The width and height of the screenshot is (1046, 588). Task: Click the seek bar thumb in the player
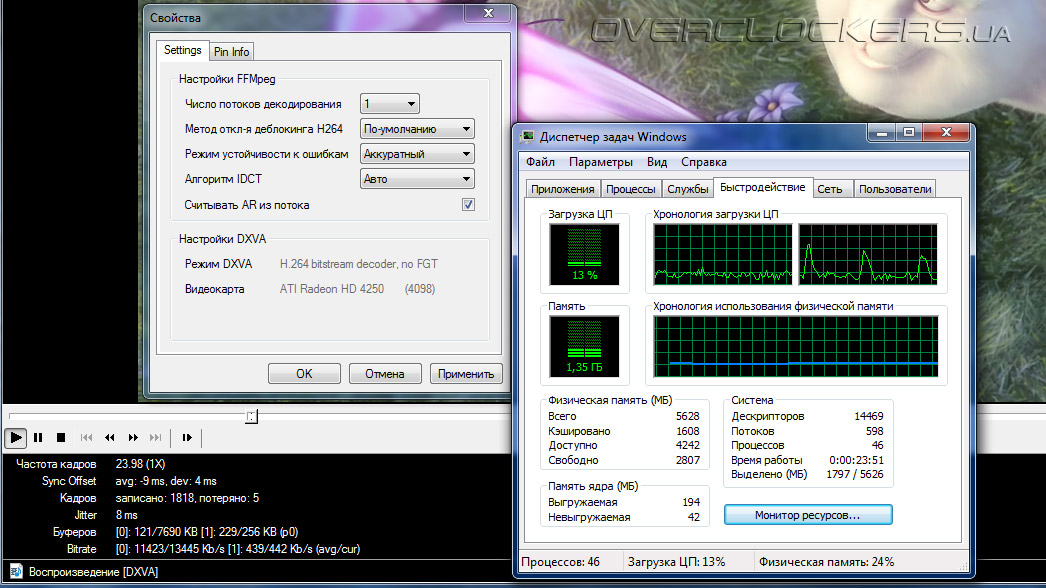pyautogui.click(x=251, y=416)
